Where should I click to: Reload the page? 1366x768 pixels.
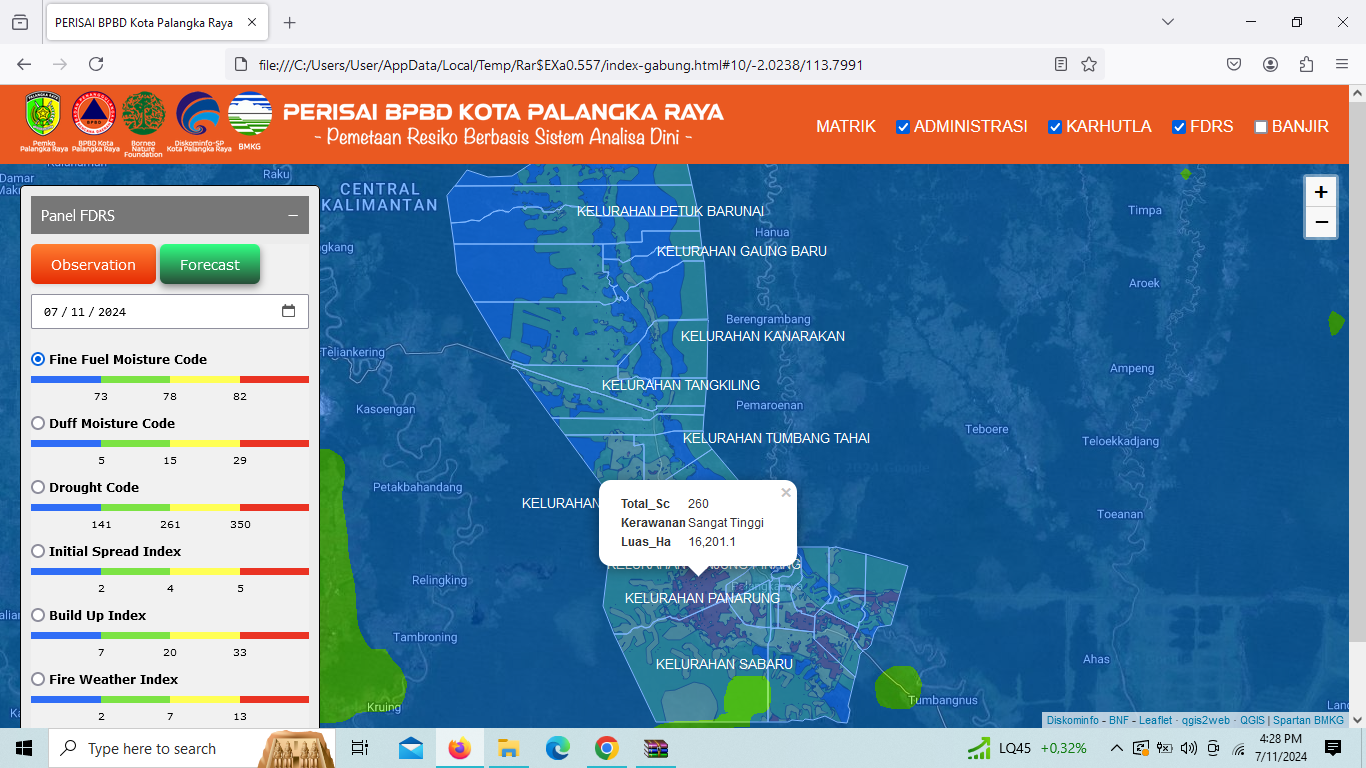(96, 64)
